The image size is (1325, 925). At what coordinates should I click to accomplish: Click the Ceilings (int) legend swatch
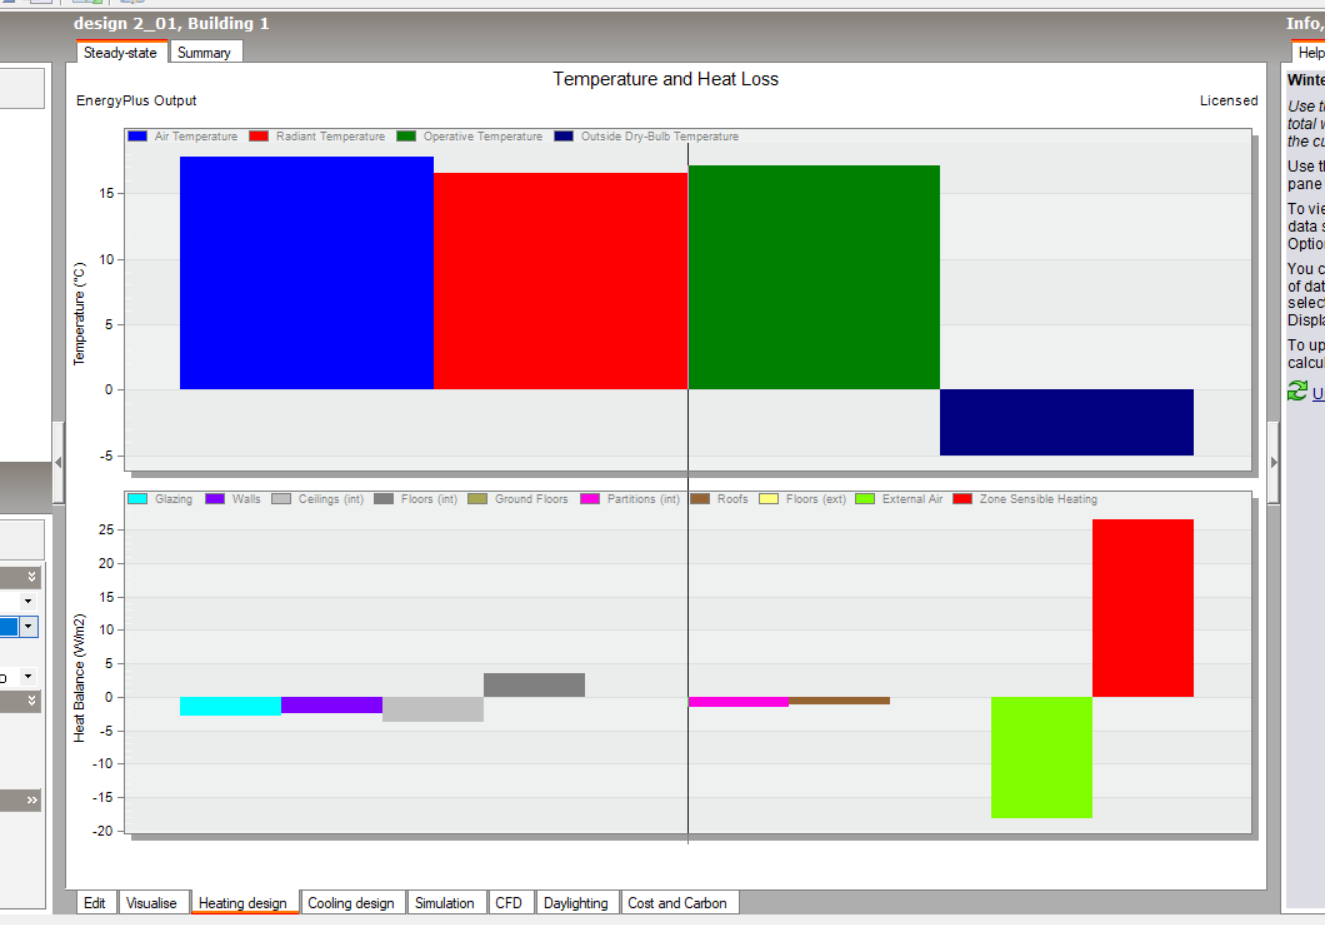pyautogui.click(x=281, y=499)
